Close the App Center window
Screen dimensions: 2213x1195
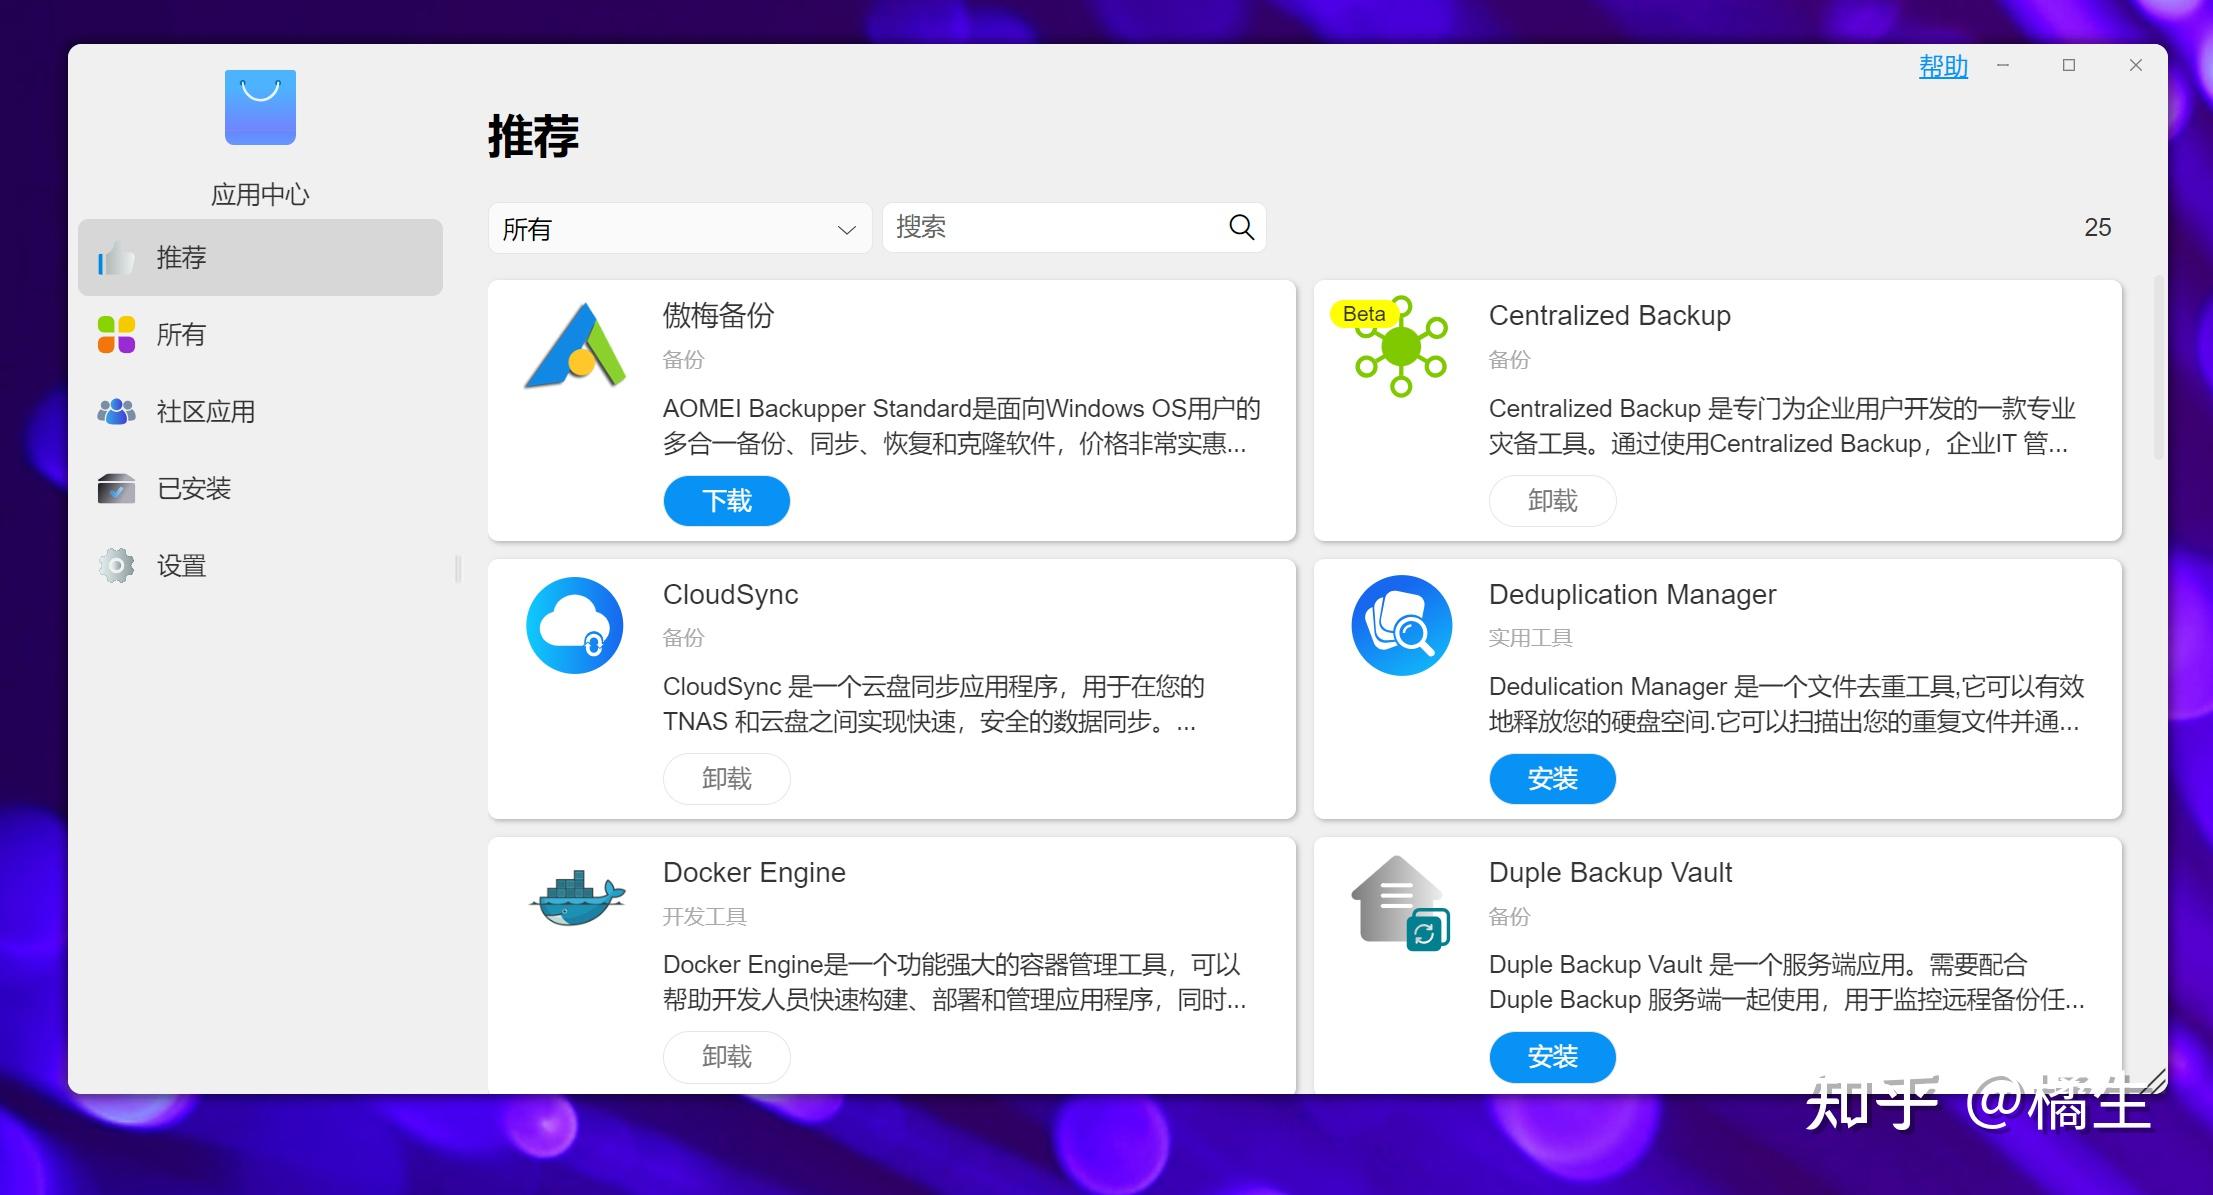2136,65
